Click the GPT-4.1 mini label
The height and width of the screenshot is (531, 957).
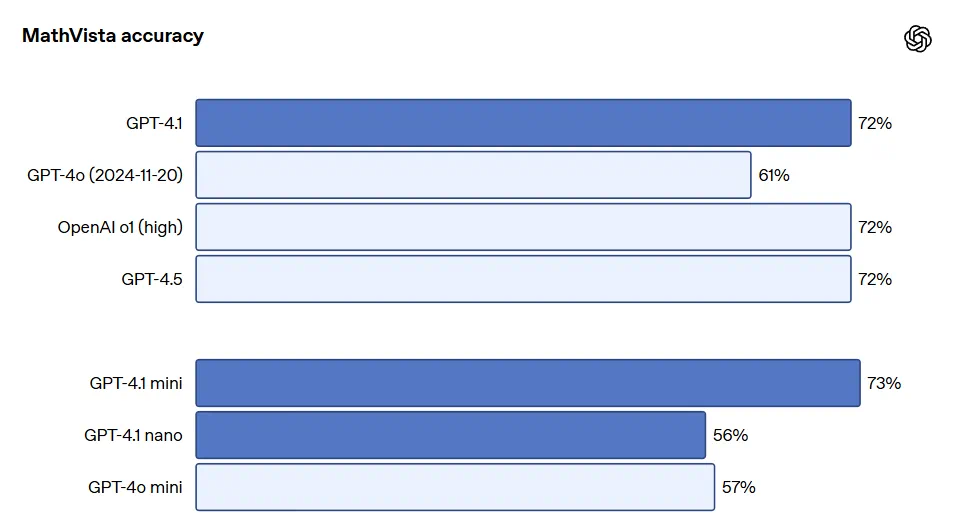pos(136,383)
